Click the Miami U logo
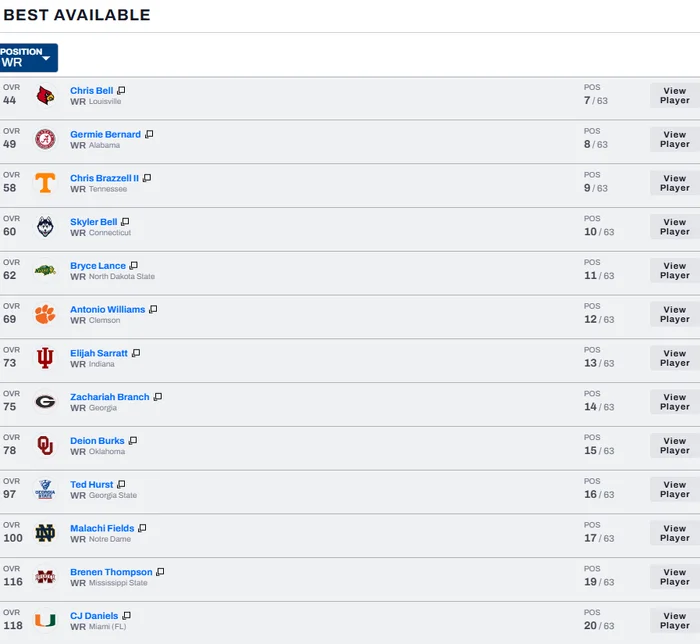 (45, 621)
